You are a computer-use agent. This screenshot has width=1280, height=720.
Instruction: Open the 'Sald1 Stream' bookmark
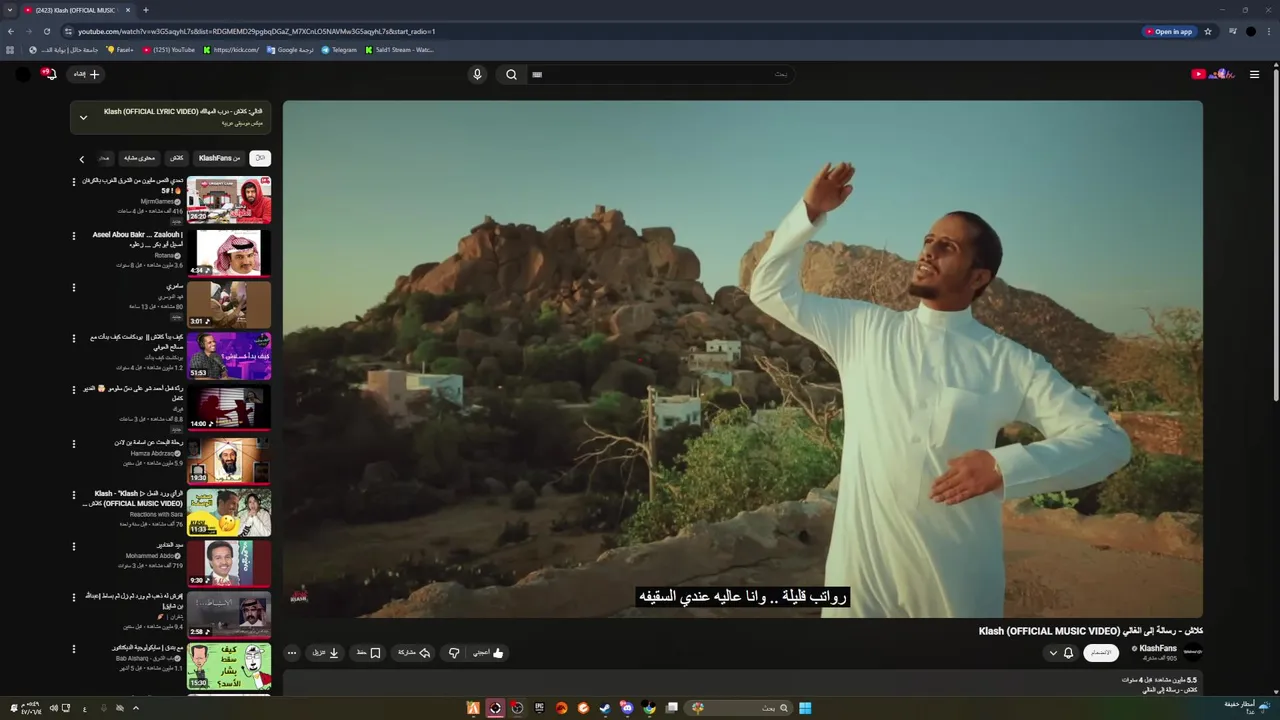[399, 49]
